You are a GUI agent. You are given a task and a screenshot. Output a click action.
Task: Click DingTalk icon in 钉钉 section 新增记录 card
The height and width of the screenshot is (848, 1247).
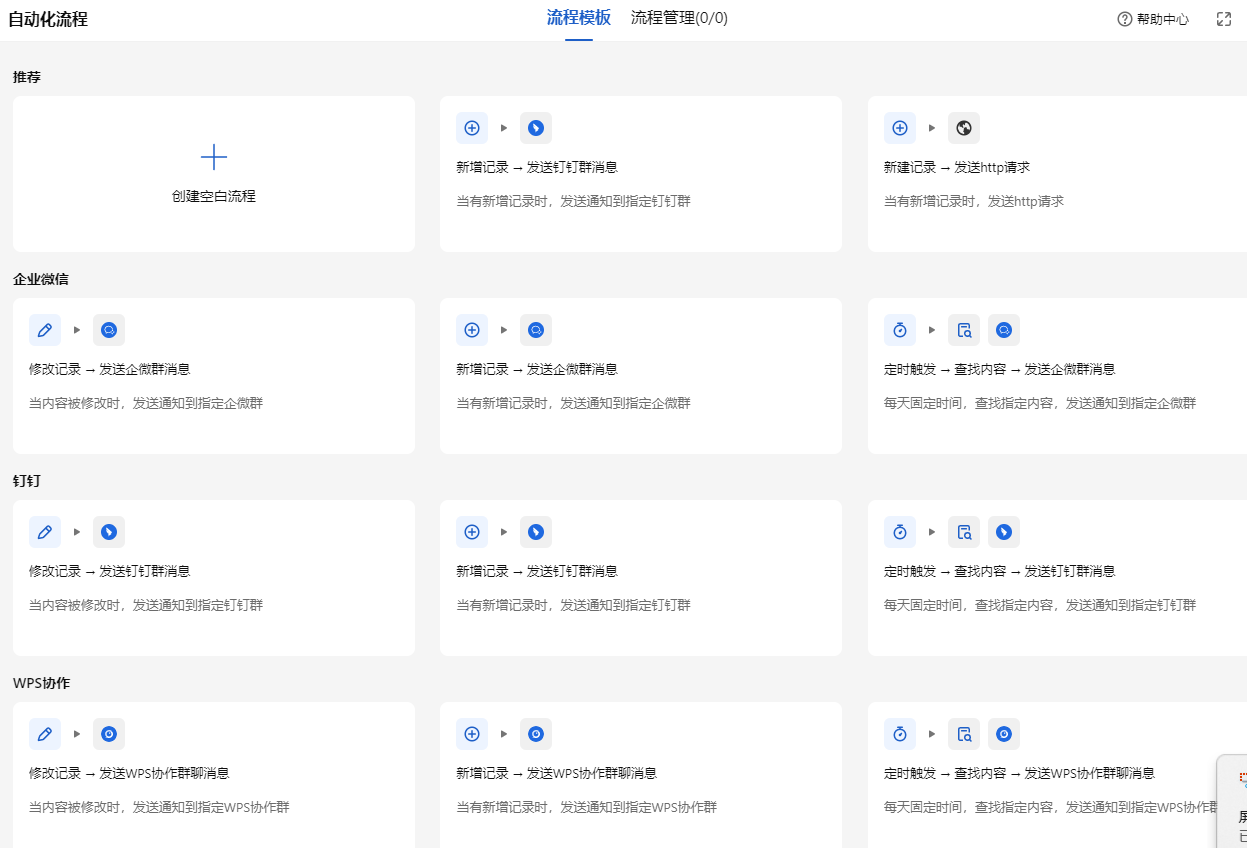[536, 532]
